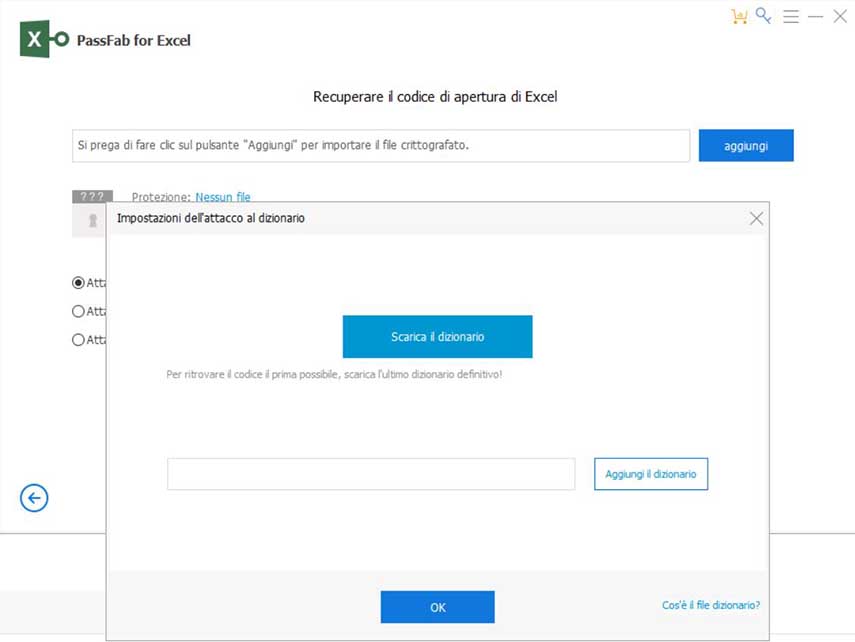Choose the third attack radio option
The height and width of the screenshot is (642, 855).
point(78,340)
